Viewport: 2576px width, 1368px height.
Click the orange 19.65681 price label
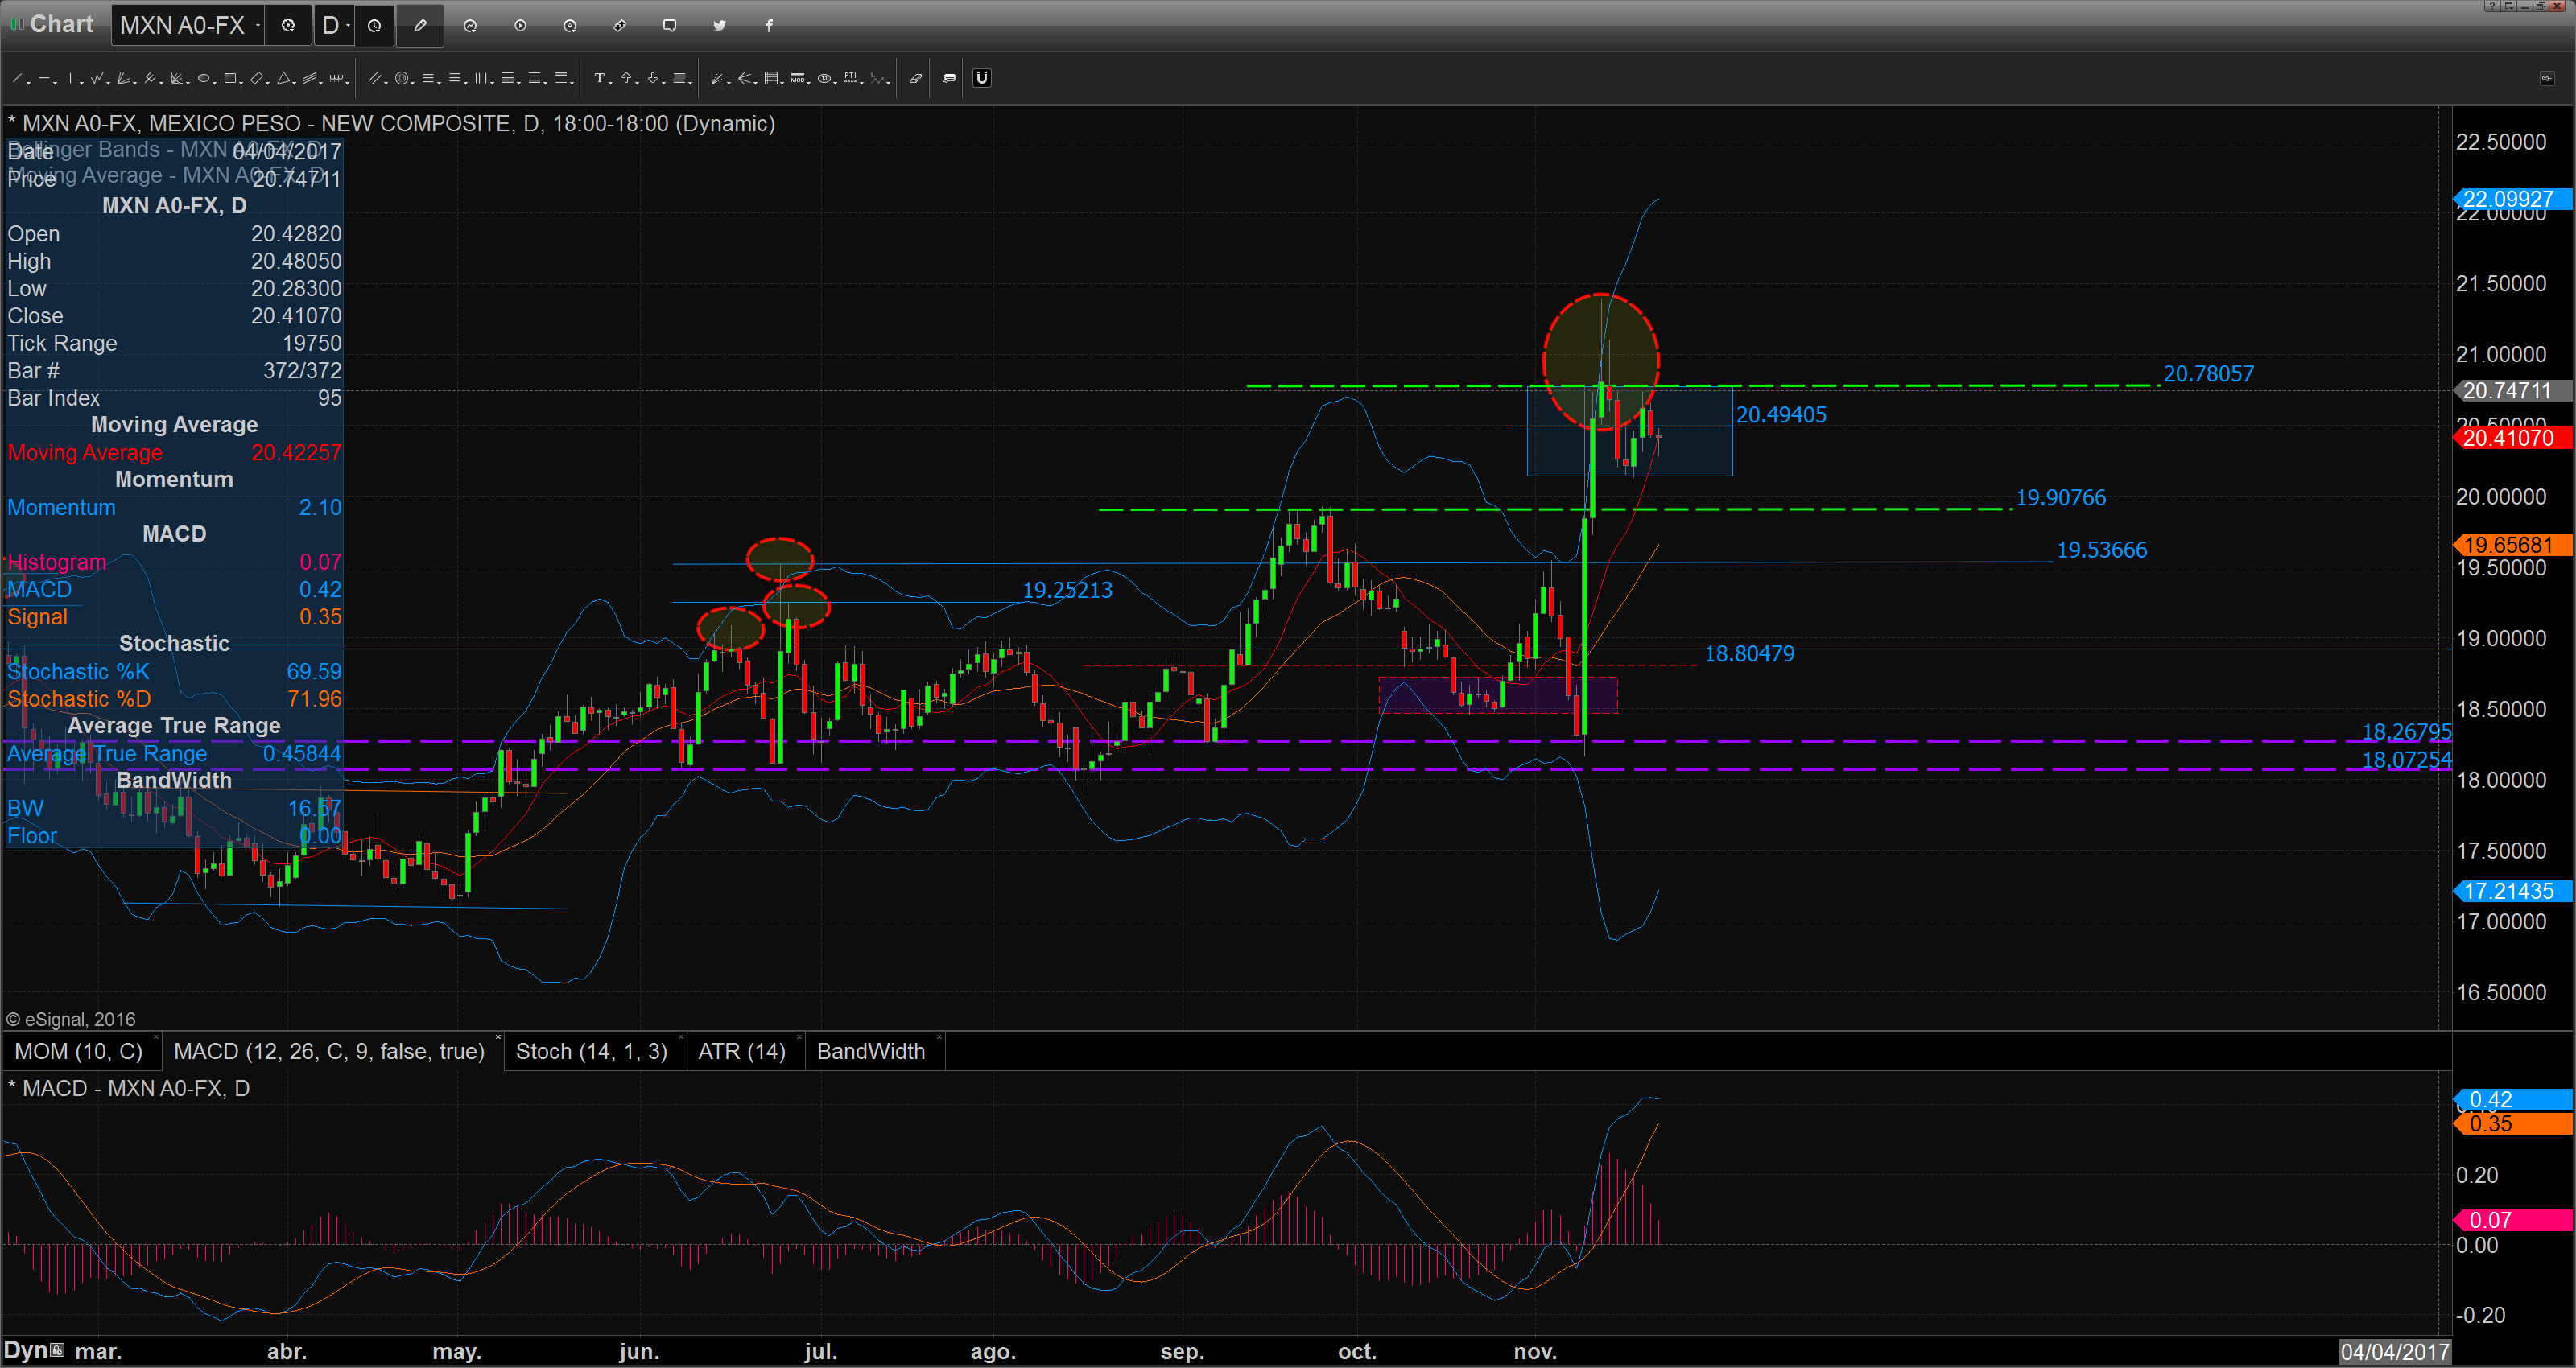pyautogui.click(x=2512, y=545)
